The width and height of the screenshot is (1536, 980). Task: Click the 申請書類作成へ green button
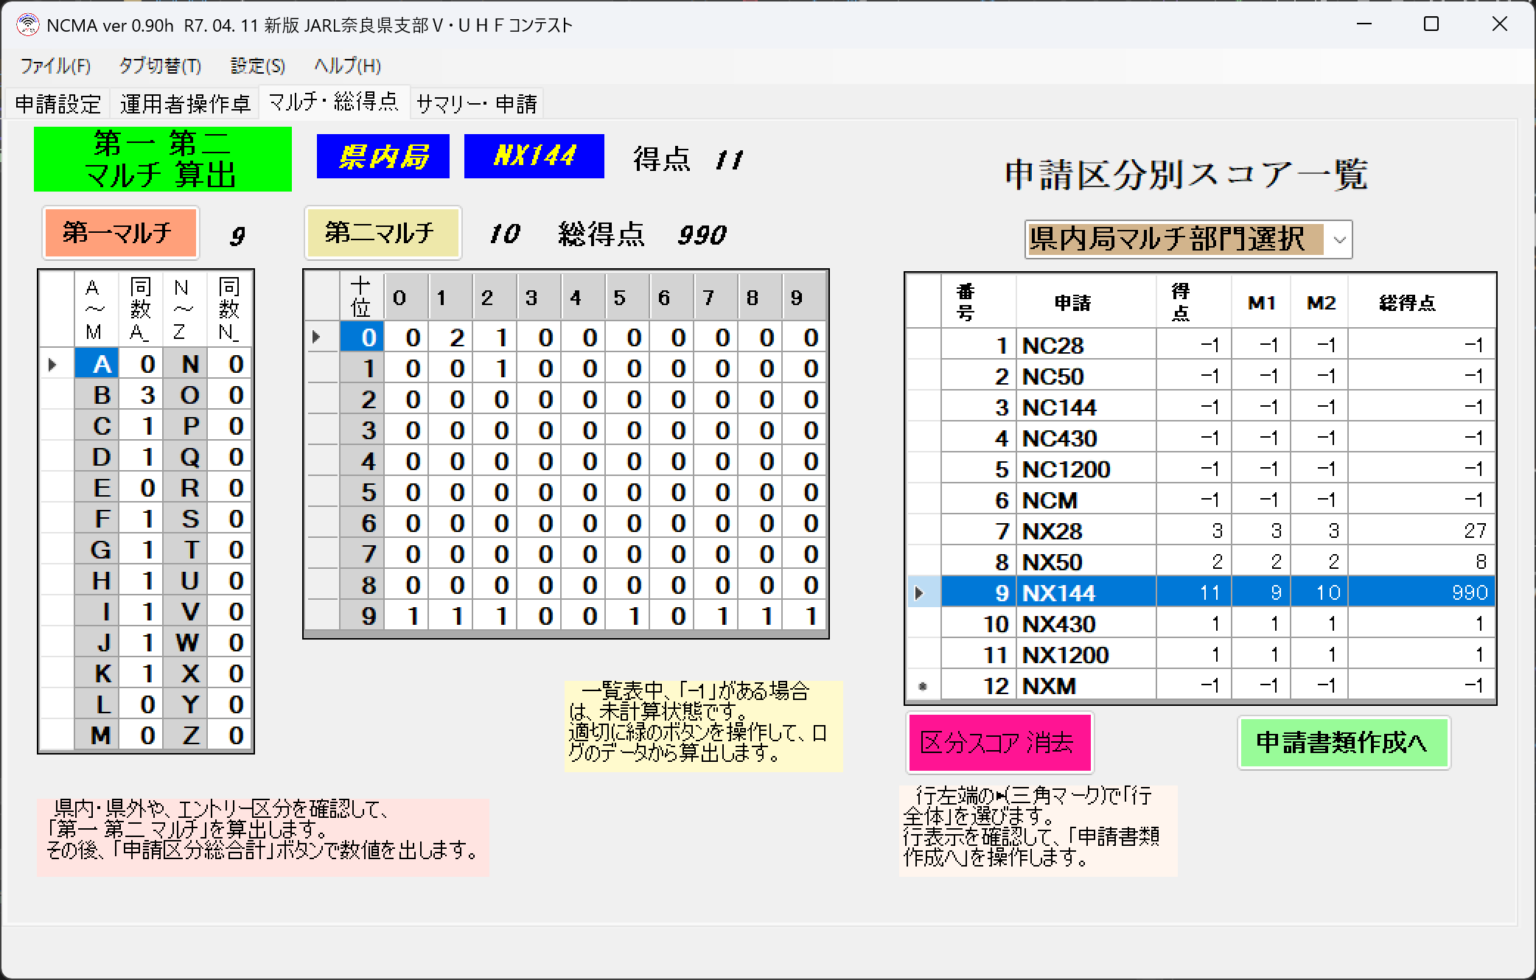pyautogui.click(x=1344, y=743)
